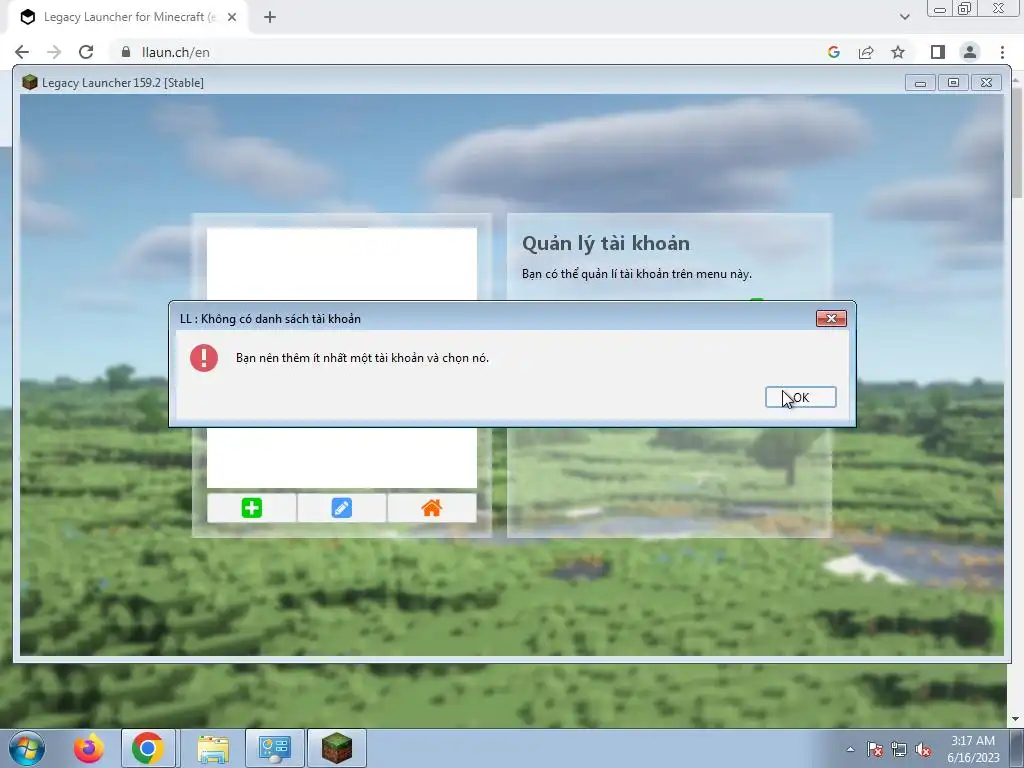This screenshot has width=1024, height=768.
Task: Click the red error icon in the dialog
Action: coord(204,358)
